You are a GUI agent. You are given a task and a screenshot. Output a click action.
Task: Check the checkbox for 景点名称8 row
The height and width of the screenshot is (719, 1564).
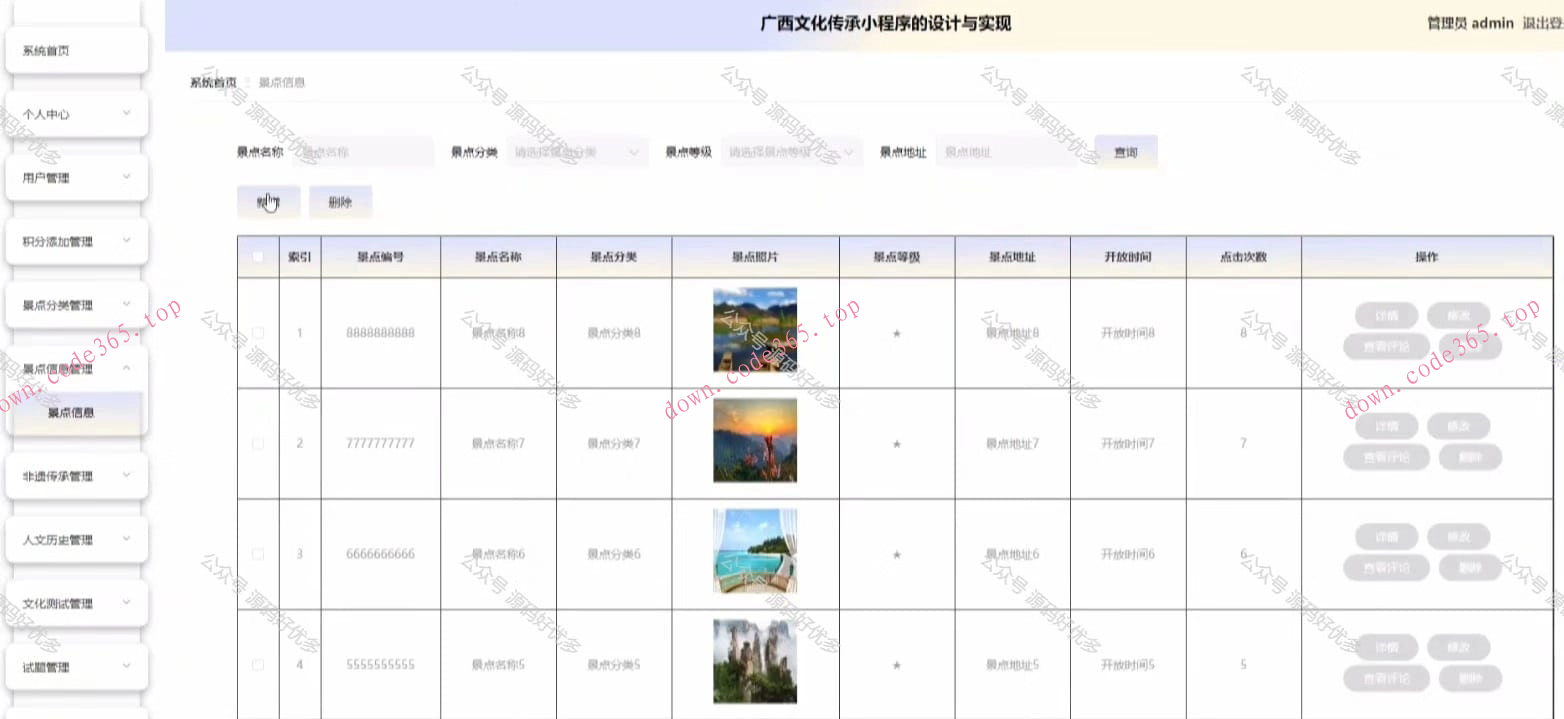point(258,331)
